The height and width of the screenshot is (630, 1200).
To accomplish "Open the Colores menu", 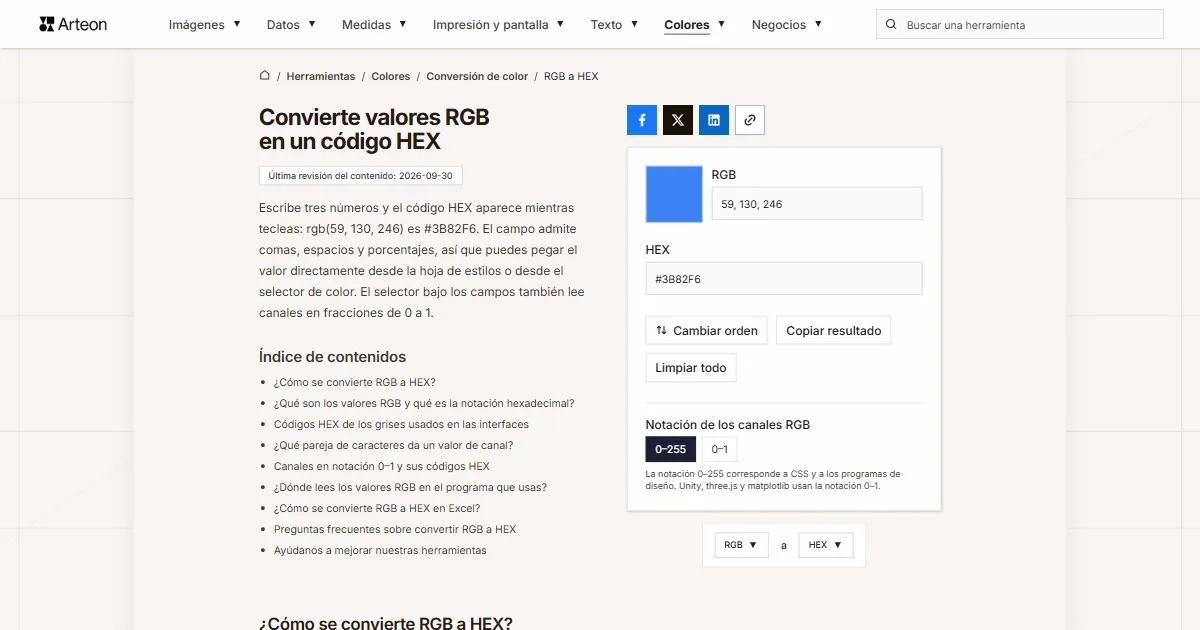I will [x=695, y=25].
